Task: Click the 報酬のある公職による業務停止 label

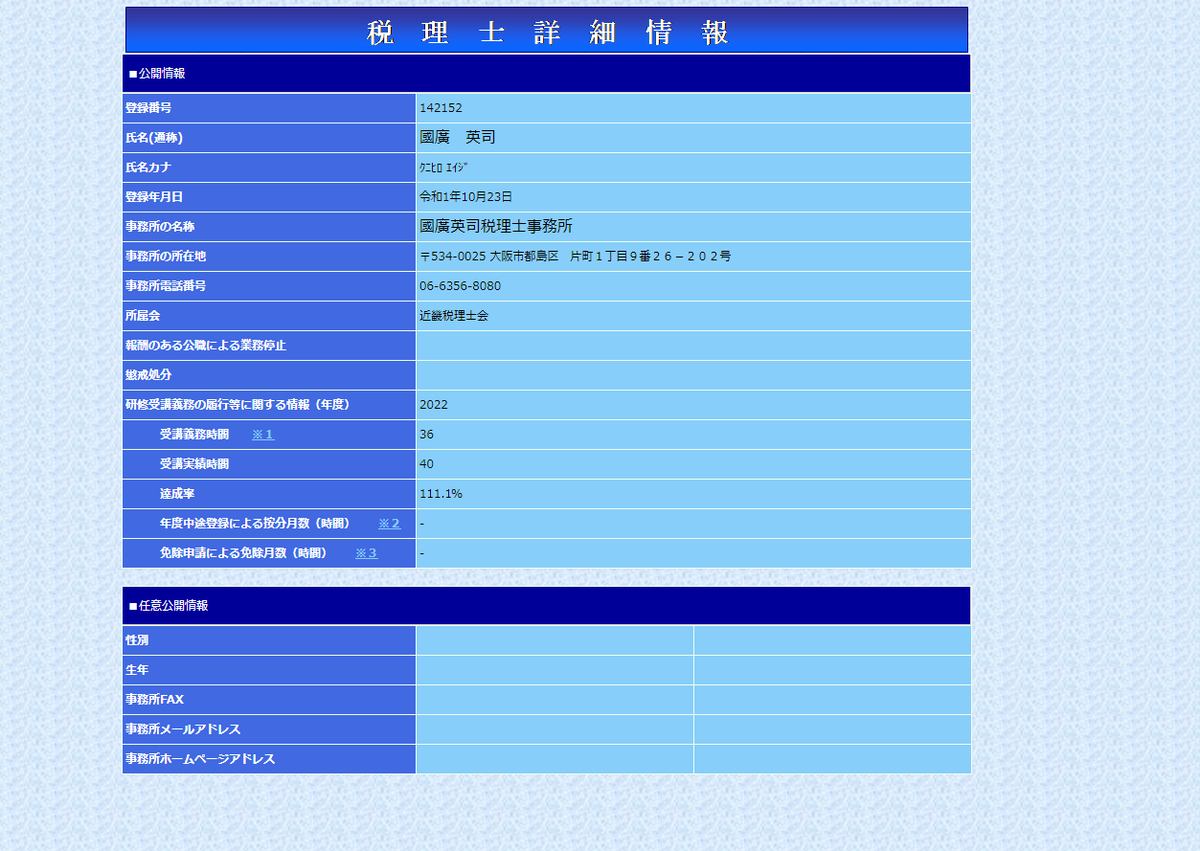Action: coord(206,345)
